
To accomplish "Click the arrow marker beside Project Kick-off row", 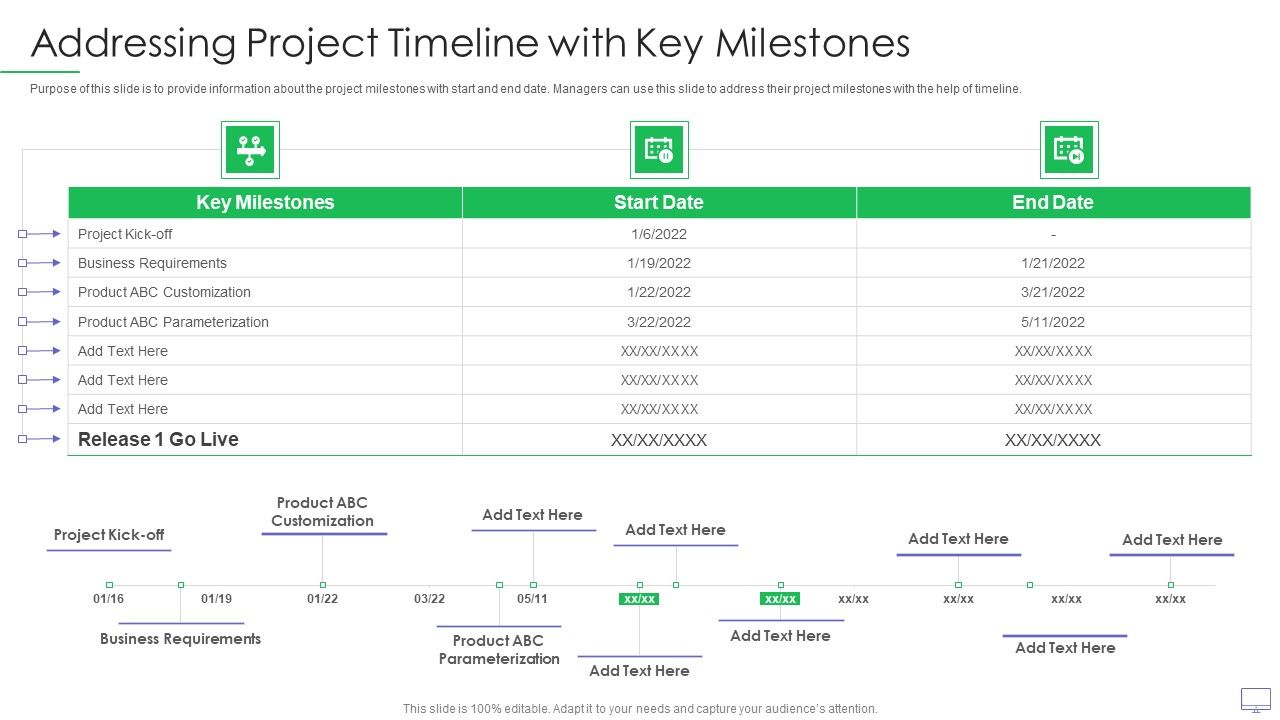I will (x=40, y=234).
